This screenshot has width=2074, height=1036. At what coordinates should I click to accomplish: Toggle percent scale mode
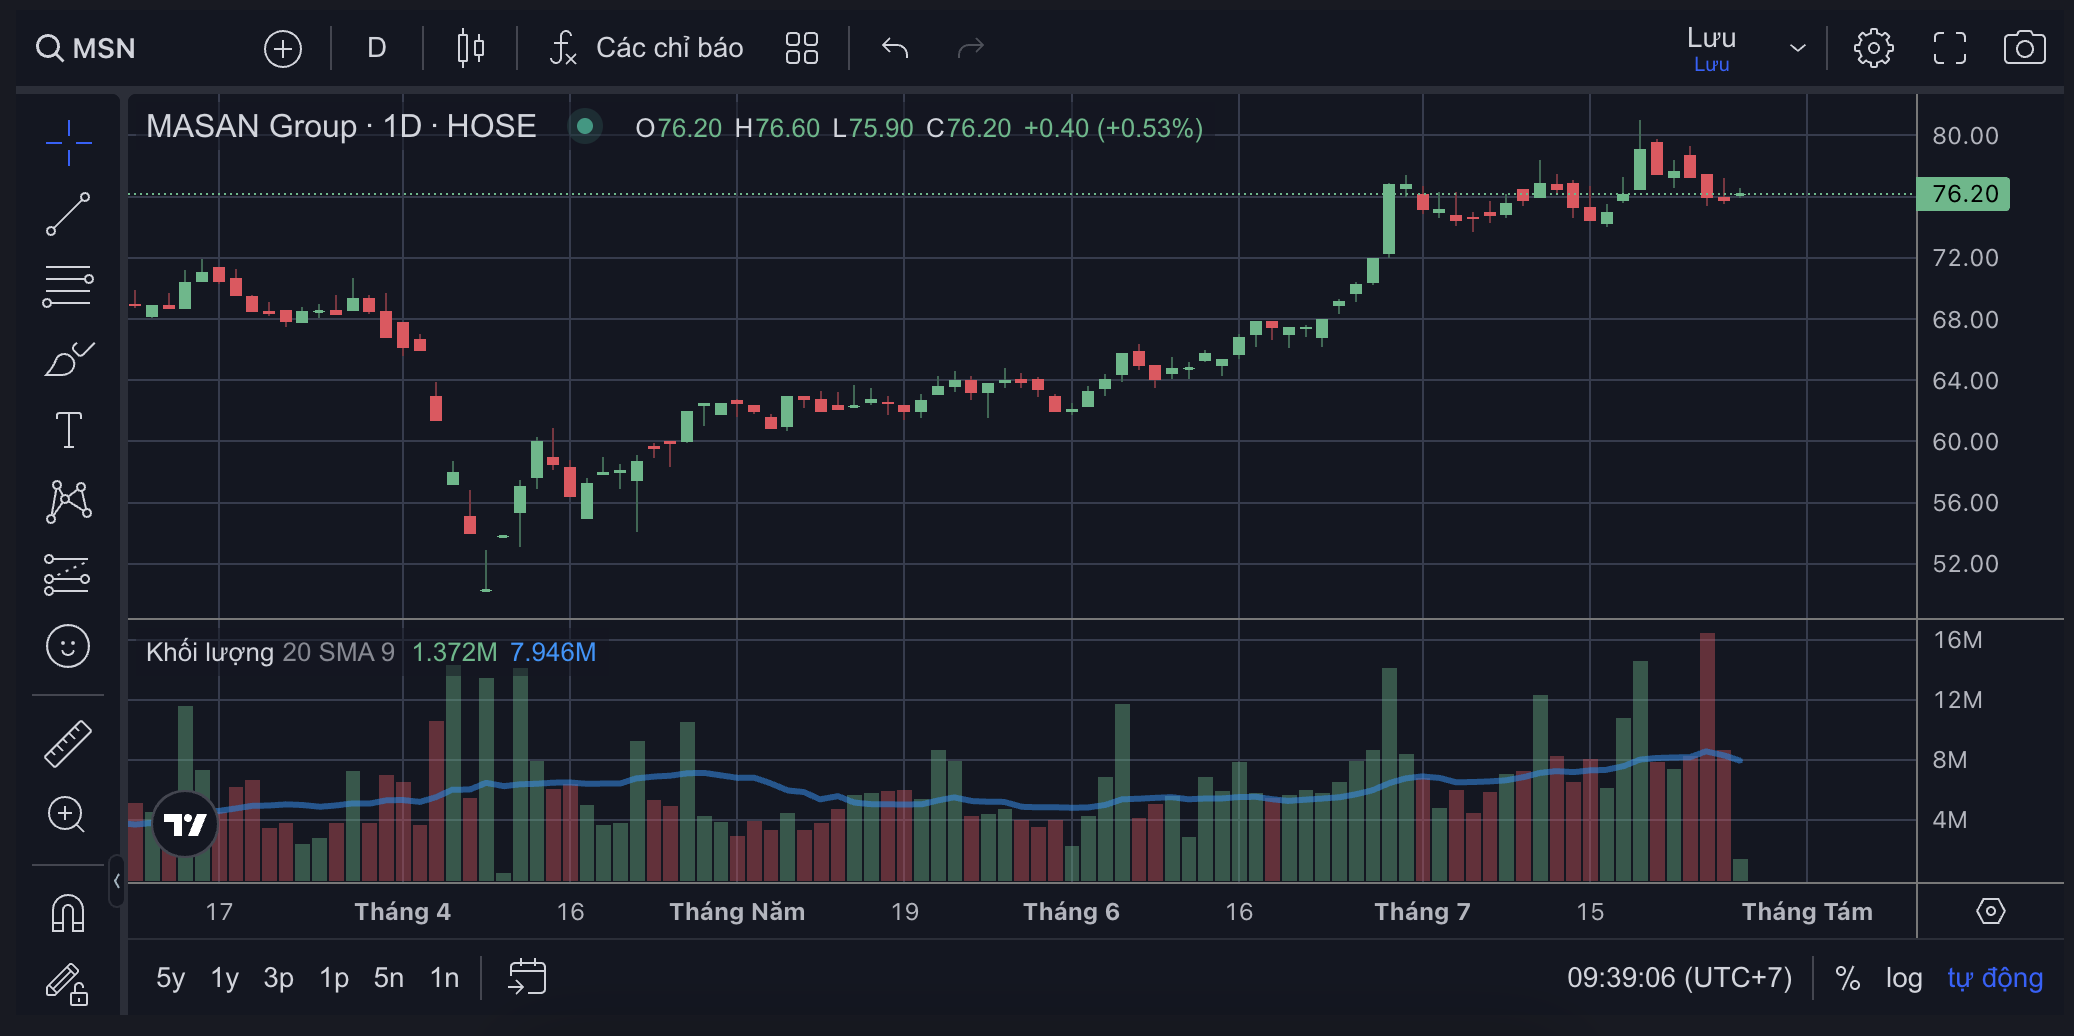click(x=1847, y=978)
